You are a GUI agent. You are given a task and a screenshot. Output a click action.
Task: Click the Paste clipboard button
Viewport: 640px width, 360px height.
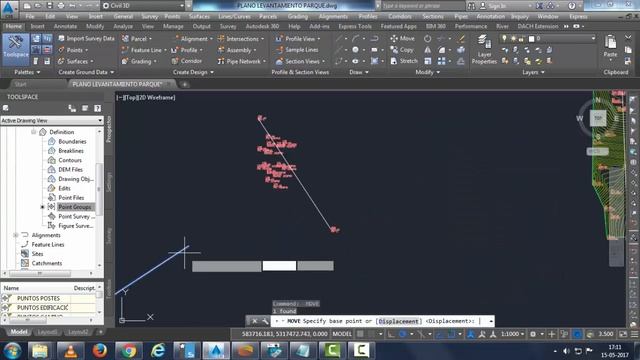point(610,47)
